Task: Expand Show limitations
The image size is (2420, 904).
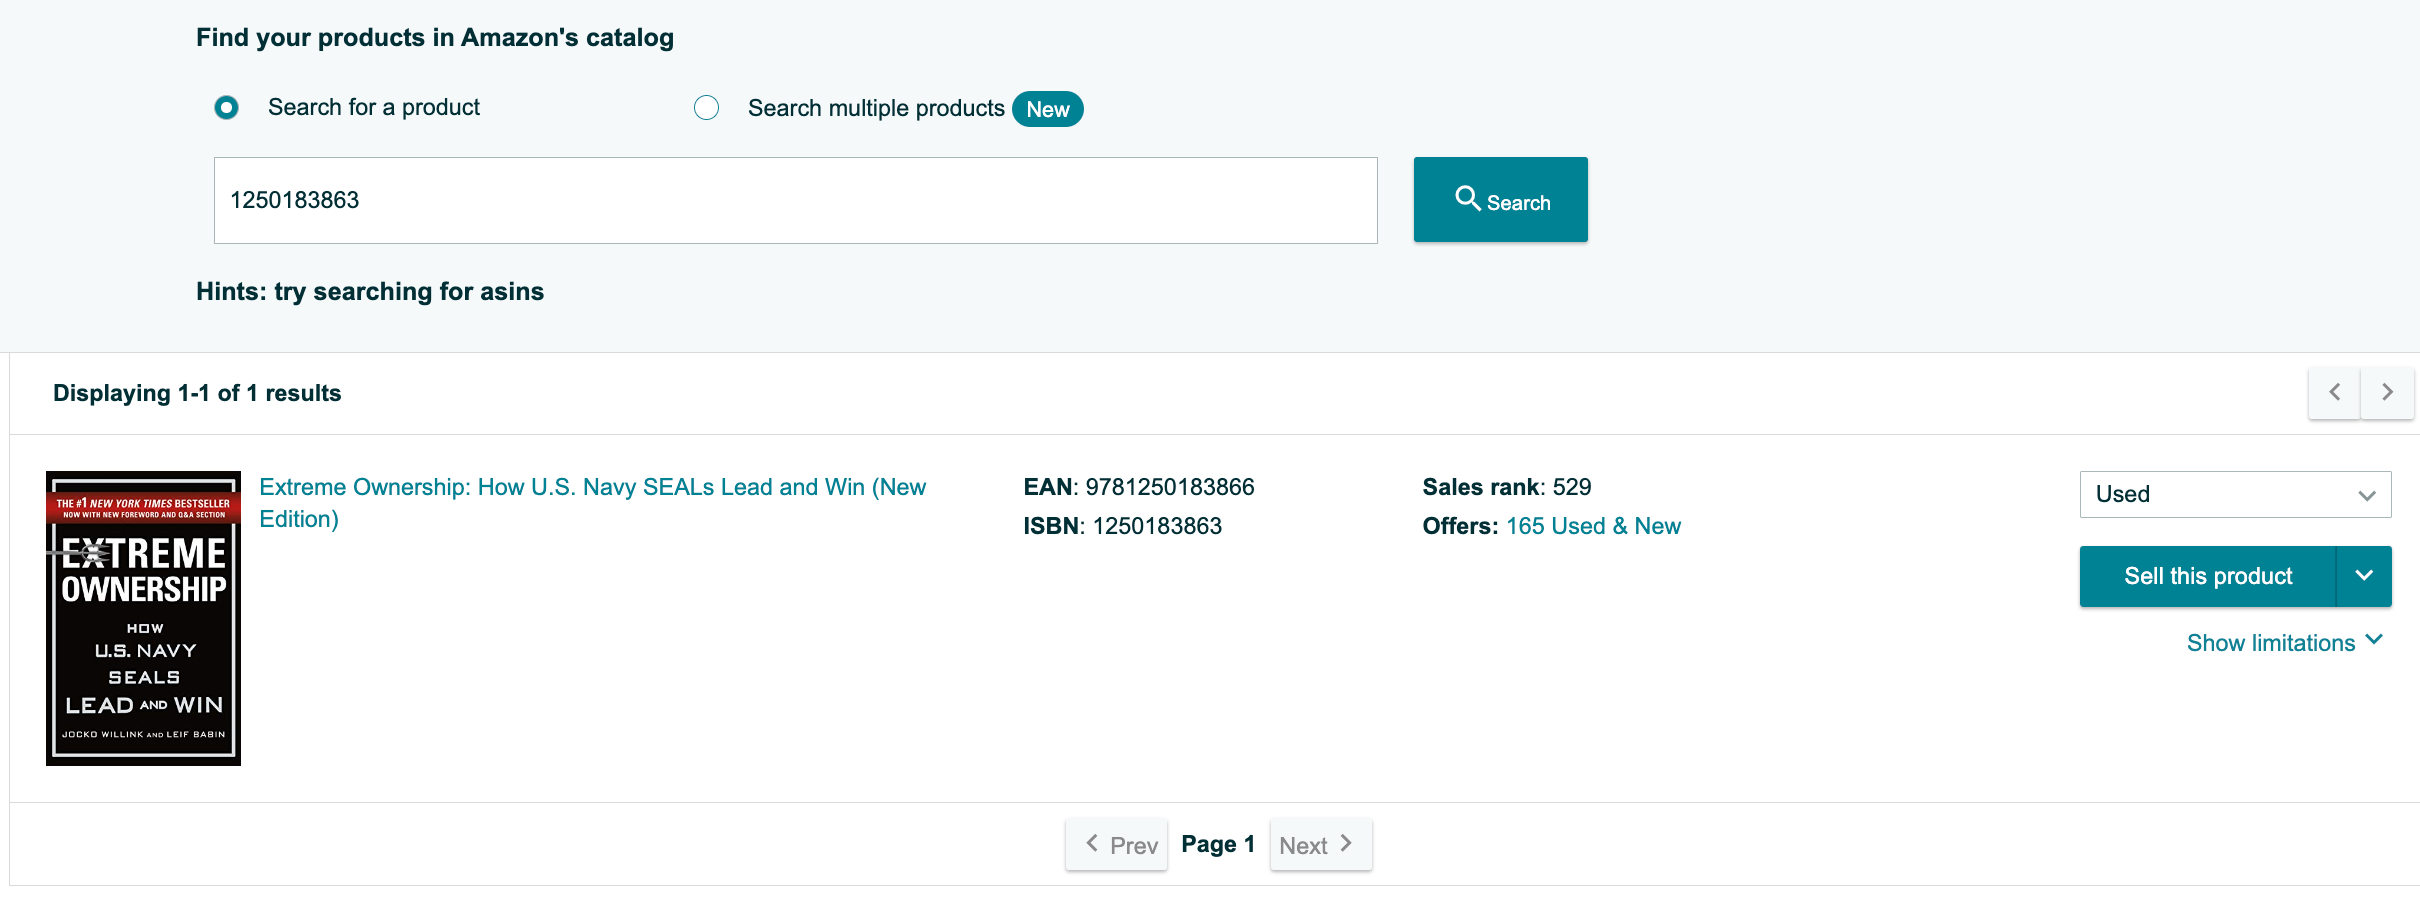Action: coord(2285,643)
